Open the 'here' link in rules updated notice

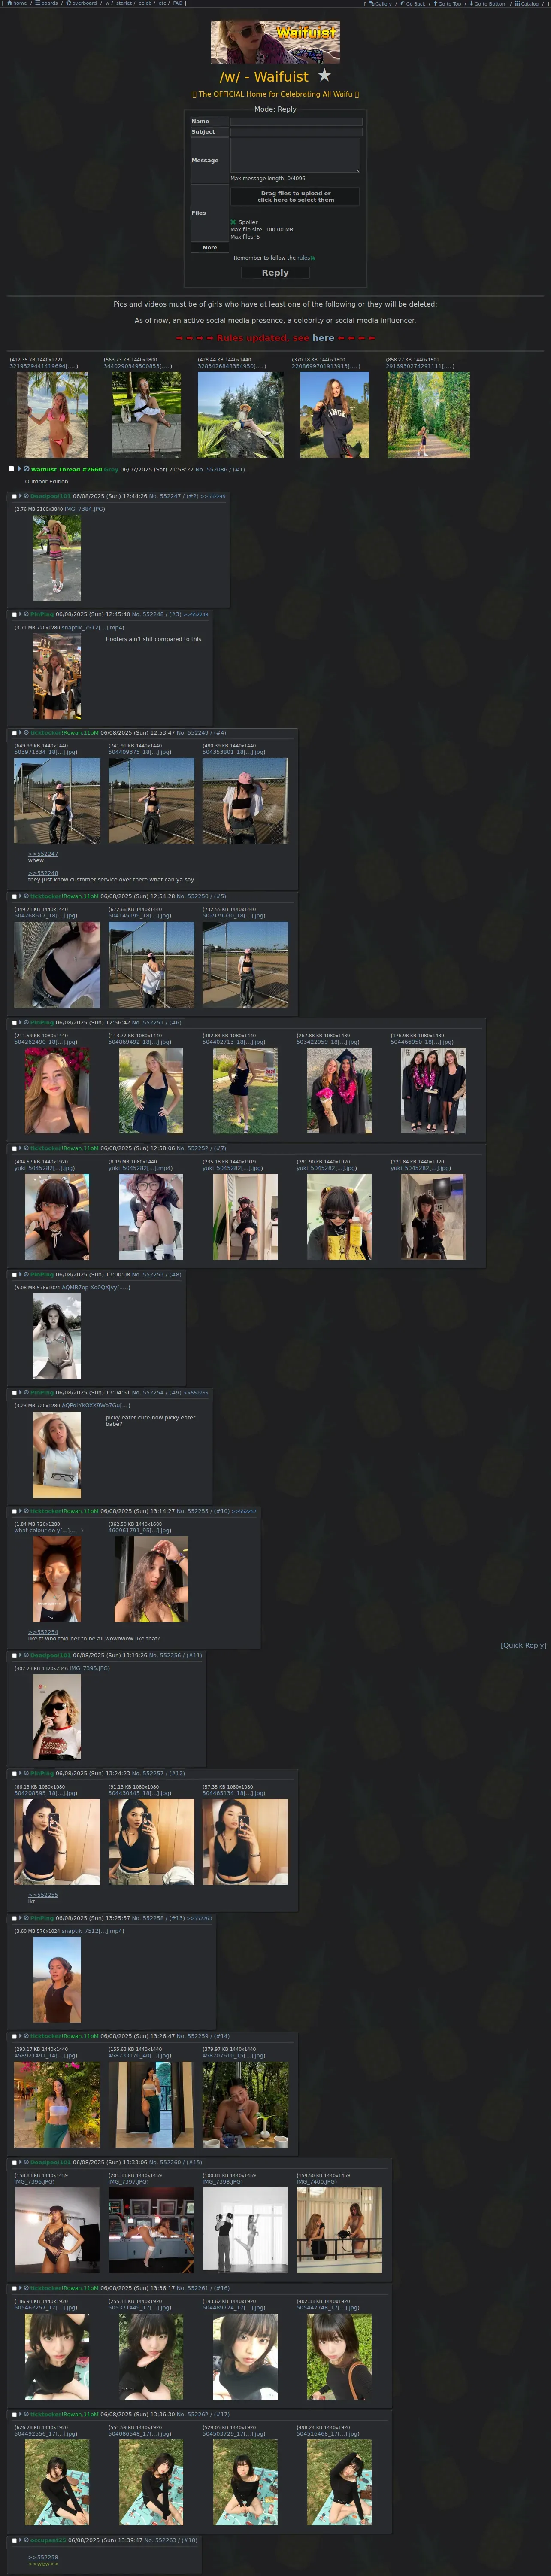tap(323, 338)
